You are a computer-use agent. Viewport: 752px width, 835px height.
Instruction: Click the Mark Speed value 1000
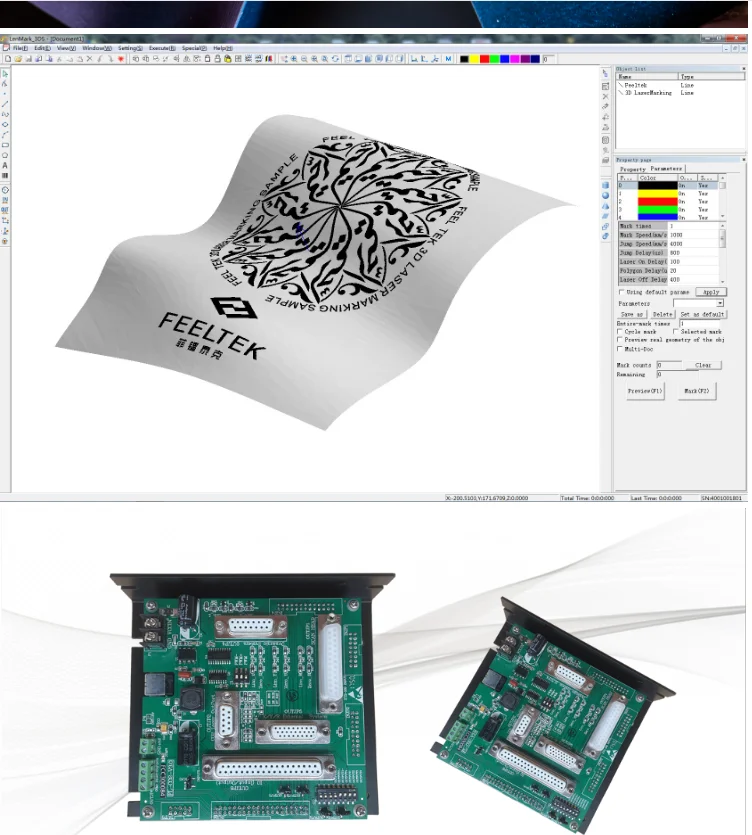click(x=693, y=235)
